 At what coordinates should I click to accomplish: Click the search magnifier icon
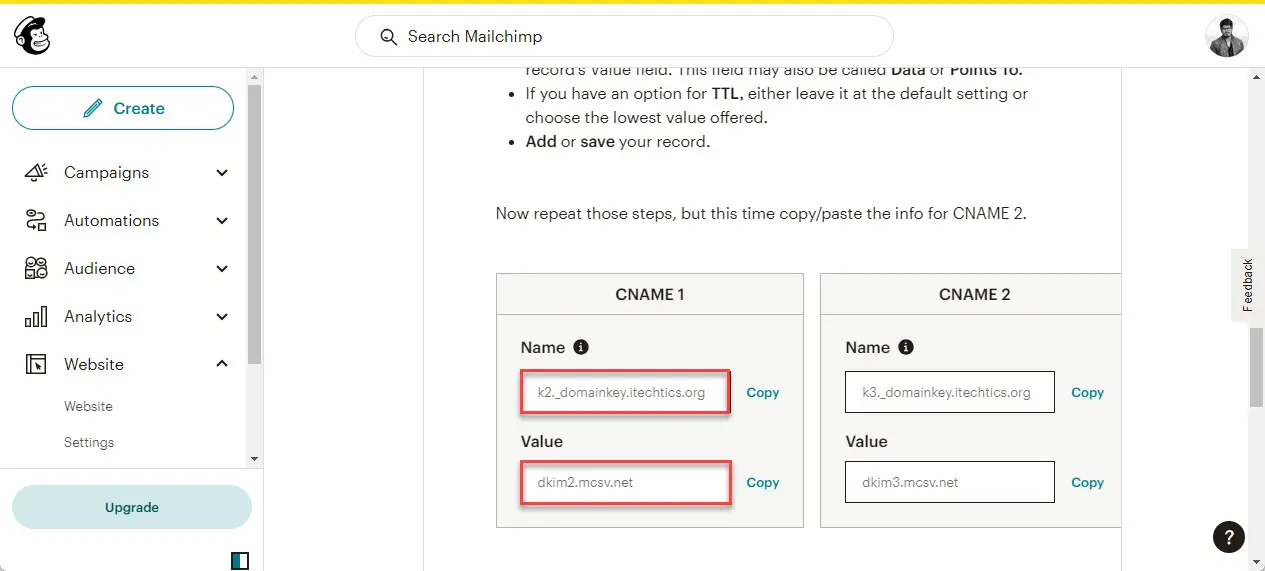pyautogui.click(x=389, y=37)
